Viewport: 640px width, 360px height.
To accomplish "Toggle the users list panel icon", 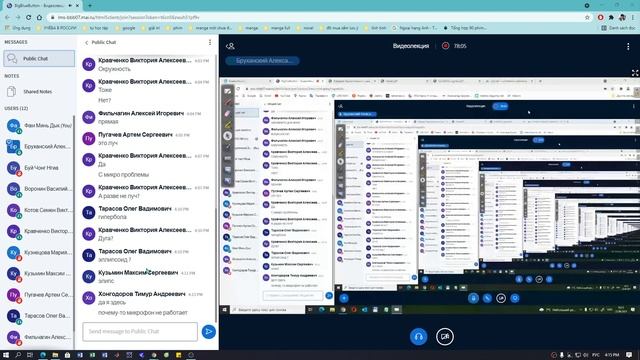I will 230,46.
